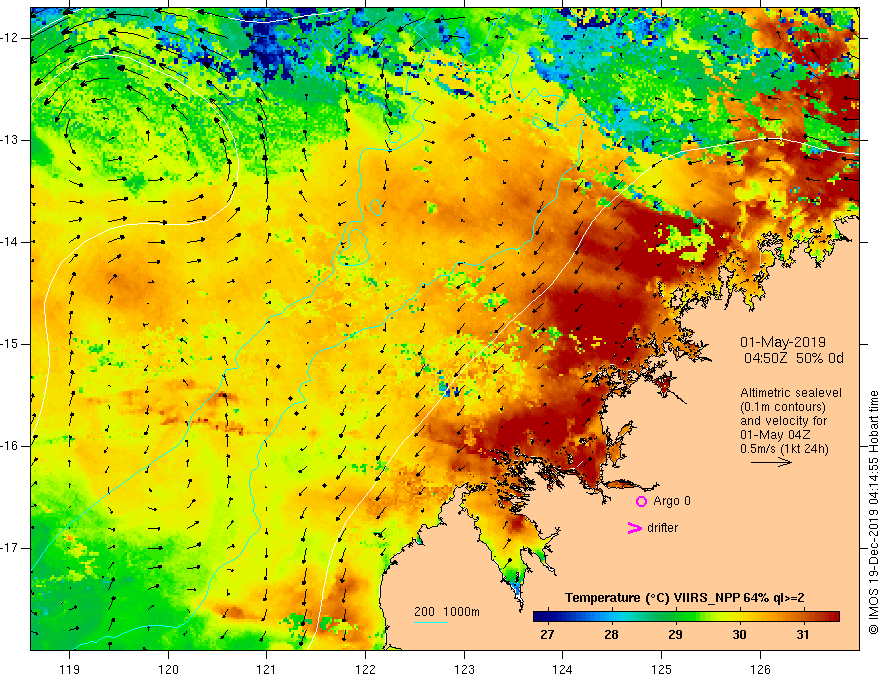Screen dimensions: 880x680
Task: Click the 'and velocity for' text line
Action: [x=783, y=421]
